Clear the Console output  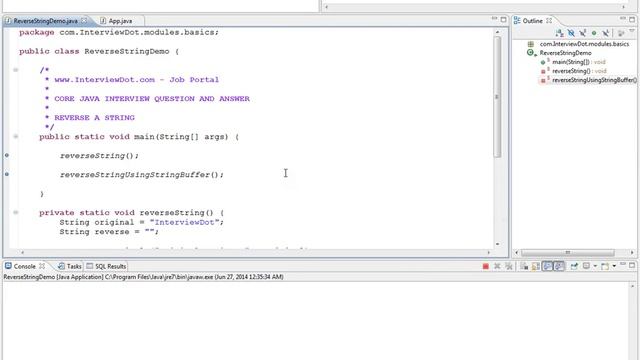tap(524, 266)
